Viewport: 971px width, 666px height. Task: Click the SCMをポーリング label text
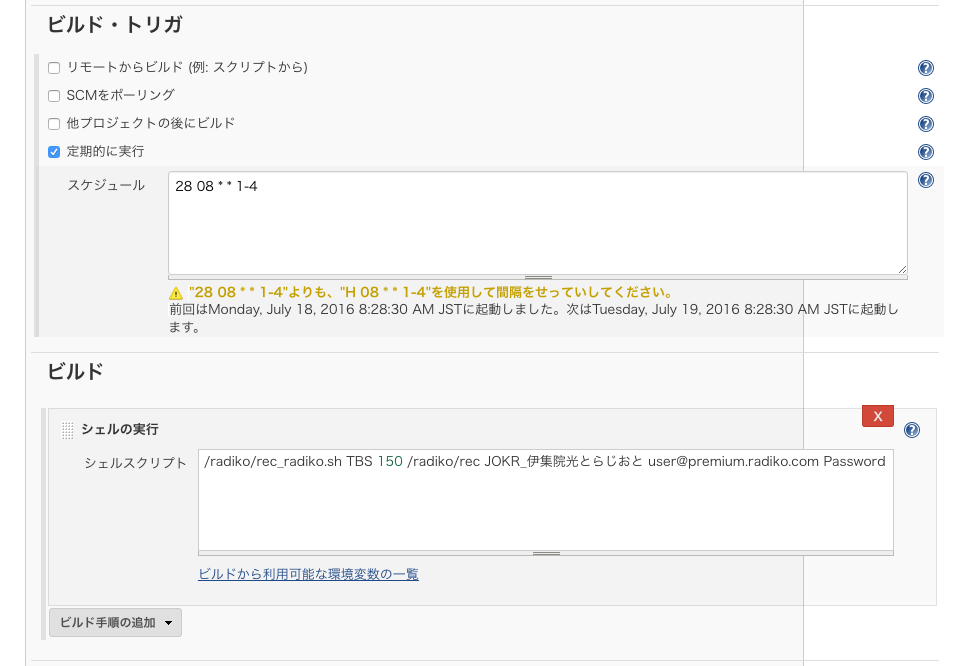pos(120,95)
